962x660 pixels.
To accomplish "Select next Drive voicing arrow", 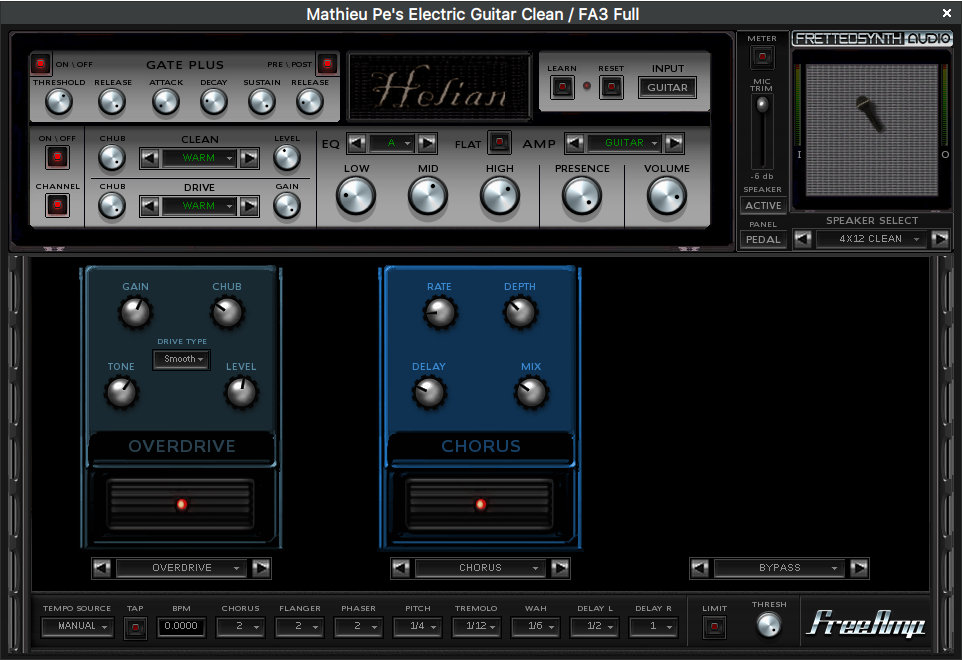I will [249, 206].
